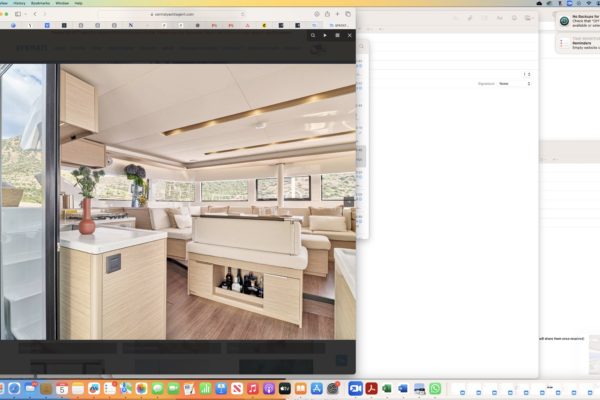Open the photo browser dropdown in Mail compose

[529, 18]
